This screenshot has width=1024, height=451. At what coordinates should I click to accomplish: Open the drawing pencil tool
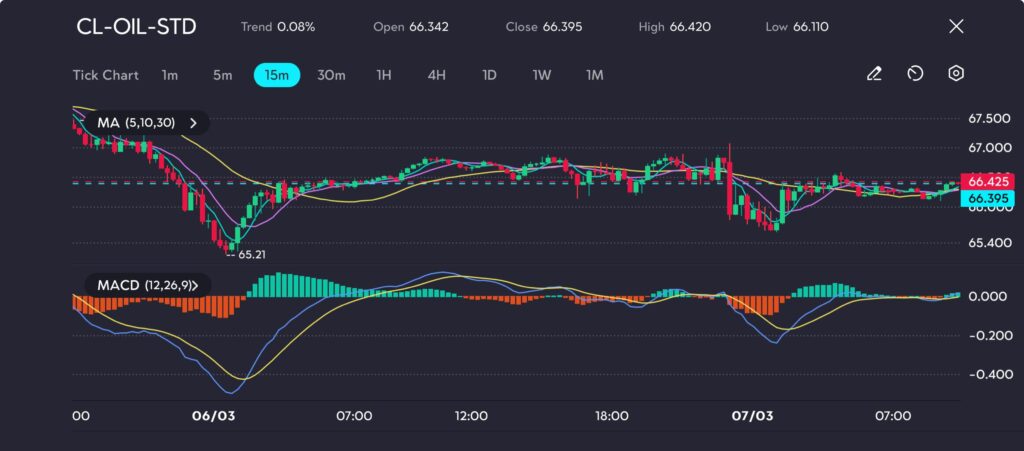coord(874,74)
